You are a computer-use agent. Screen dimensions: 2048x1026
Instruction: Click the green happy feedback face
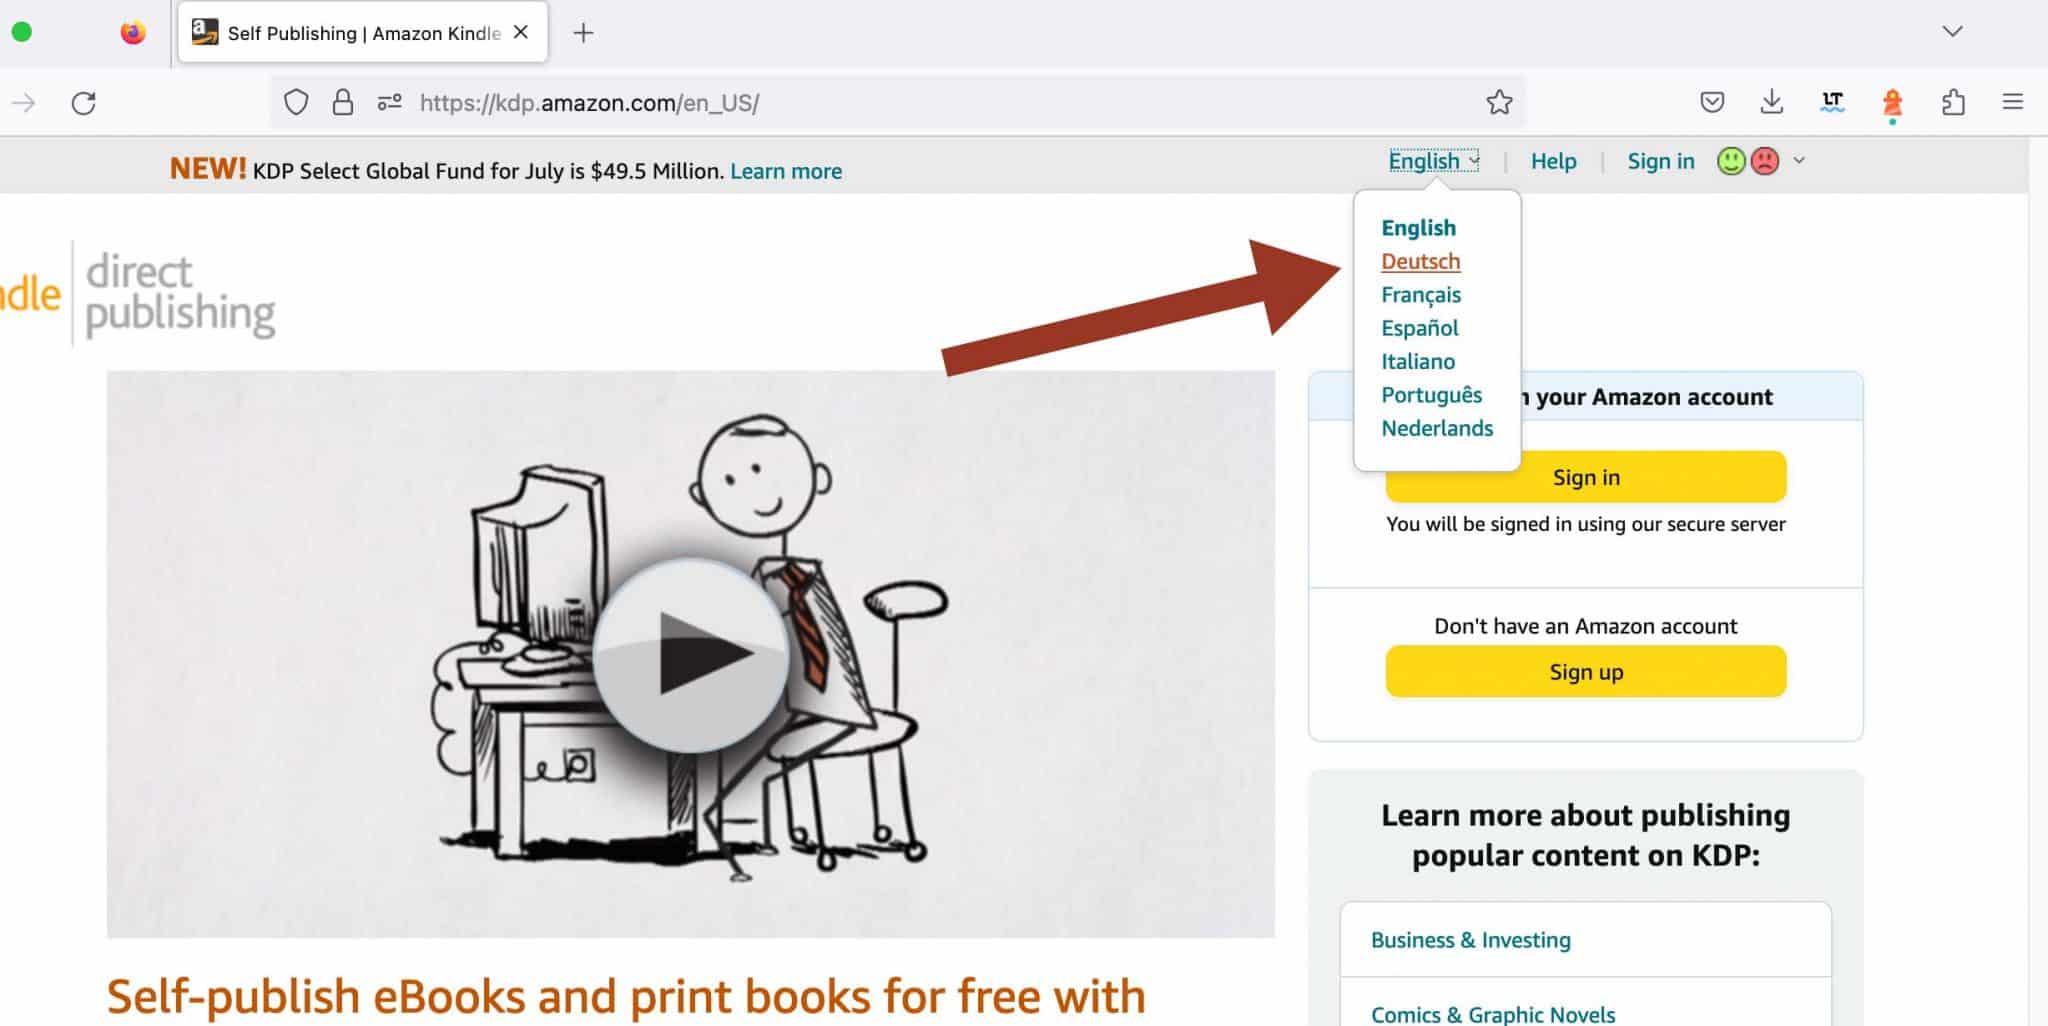click(1731, 161)
